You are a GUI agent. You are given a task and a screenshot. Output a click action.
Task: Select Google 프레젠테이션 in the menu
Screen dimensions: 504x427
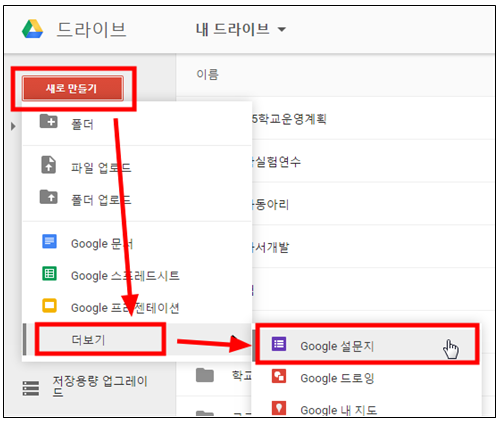(x=137, y=307)
